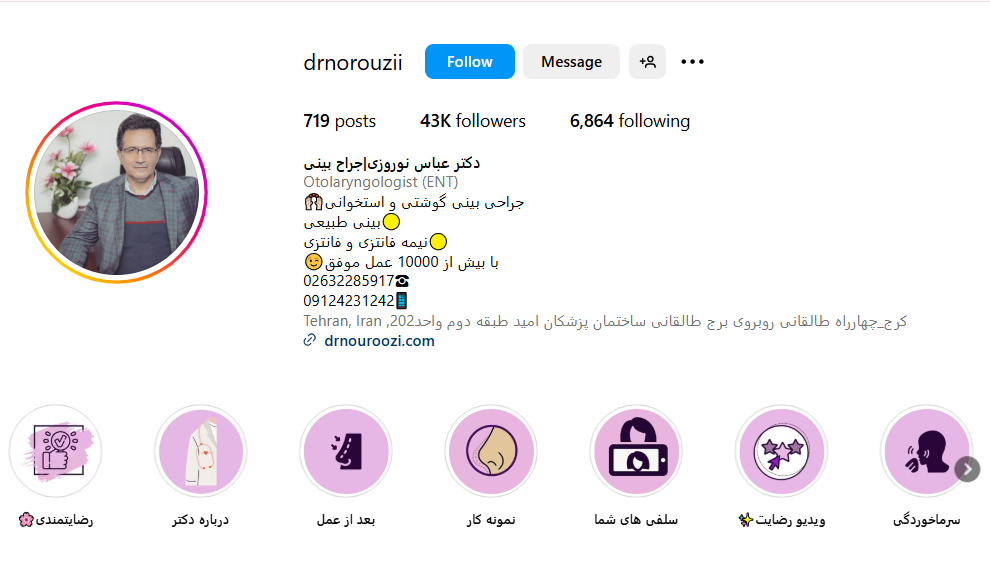This screenshot has height=585, width=990.
Task: Click the link chain icon beside website
Action: (309, 341)
